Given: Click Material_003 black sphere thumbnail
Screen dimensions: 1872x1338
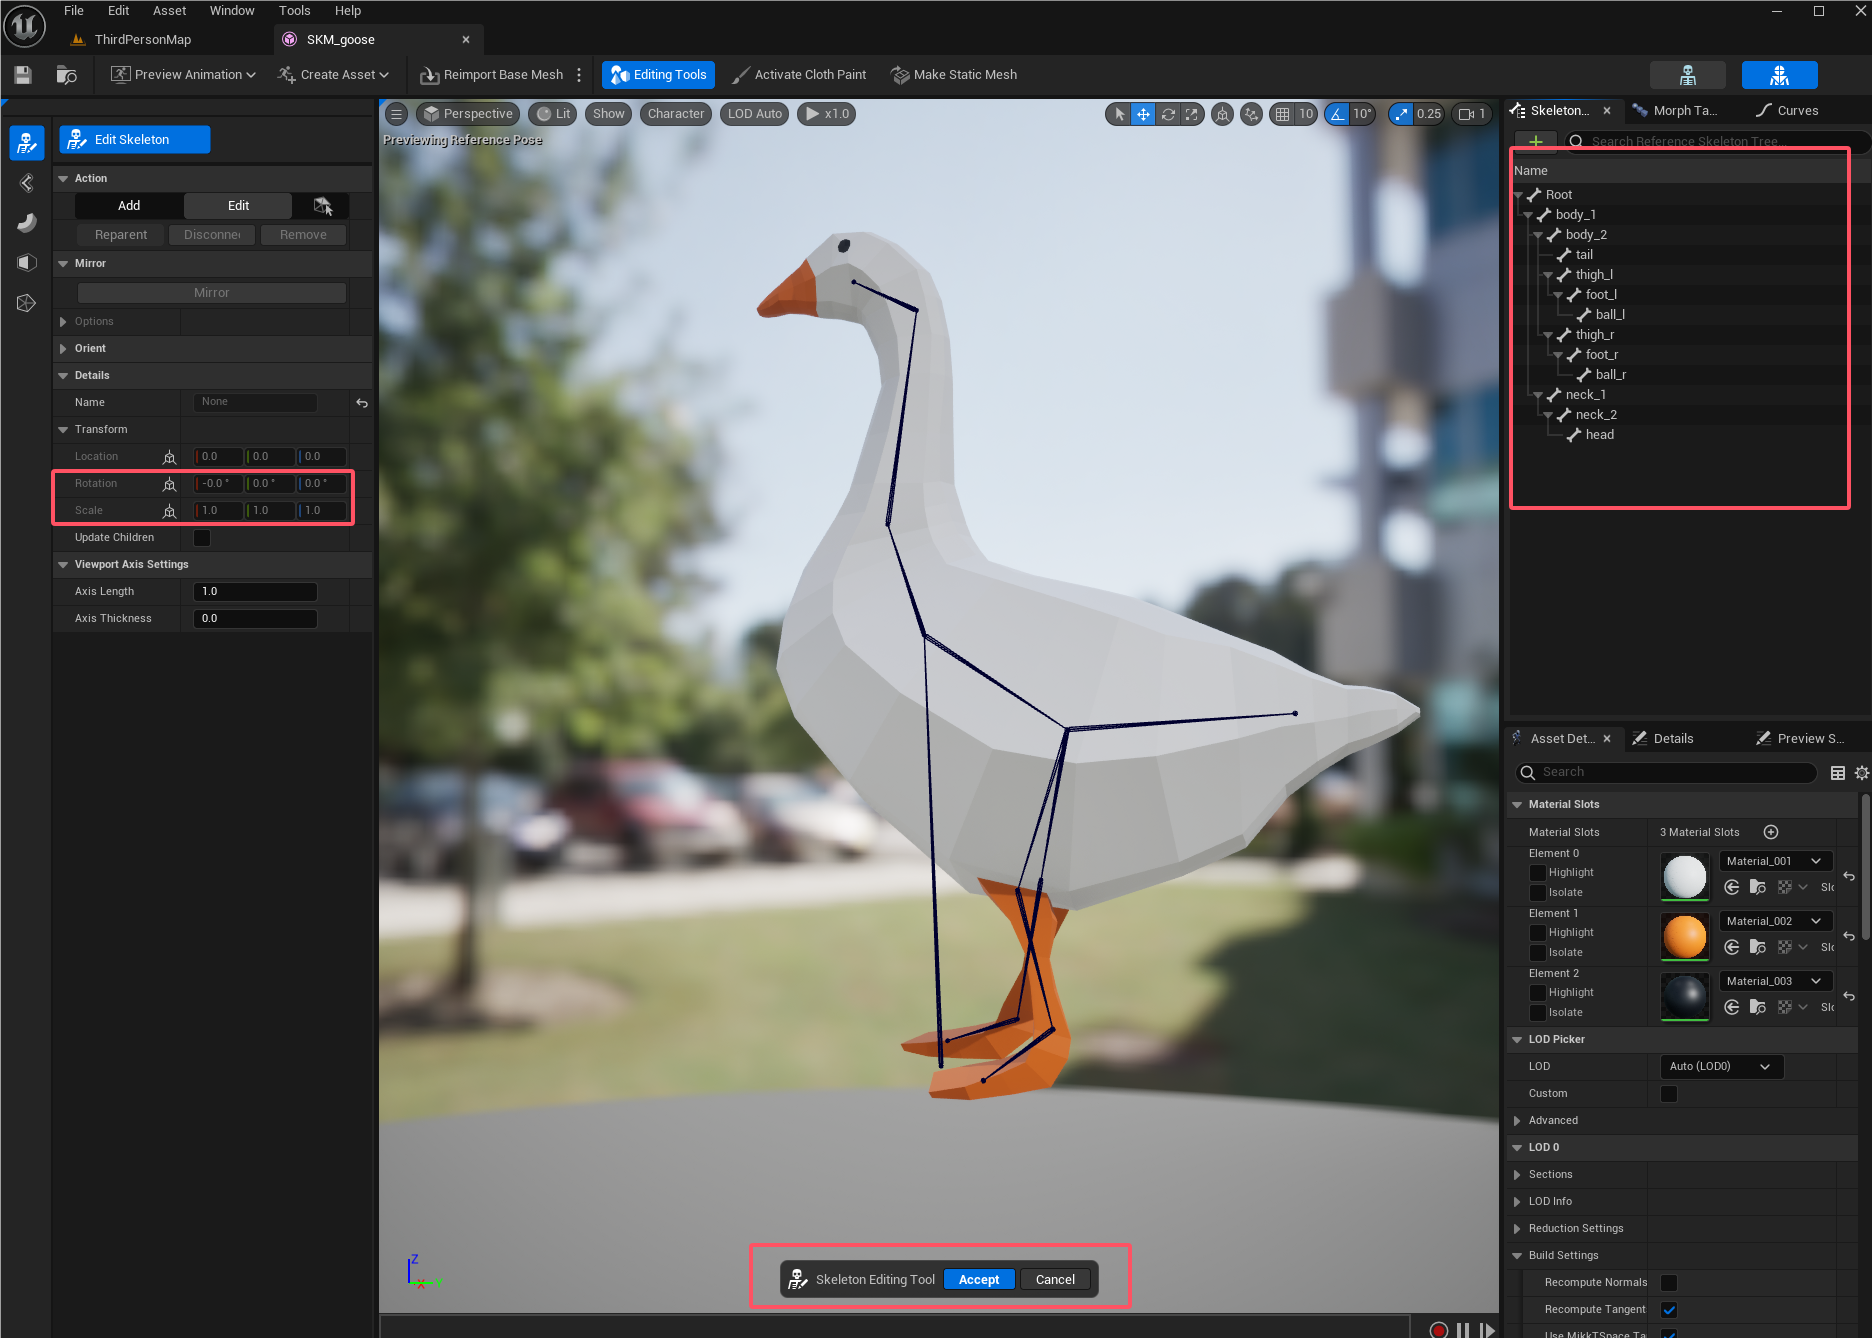Looking at the screenshot, I should click(1685, 997).
